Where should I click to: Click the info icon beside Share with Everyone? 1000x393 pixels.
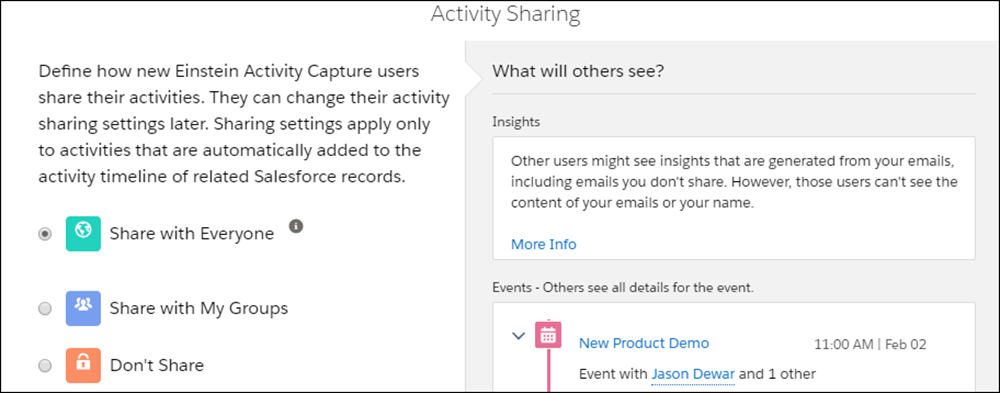tap(295, 226)
